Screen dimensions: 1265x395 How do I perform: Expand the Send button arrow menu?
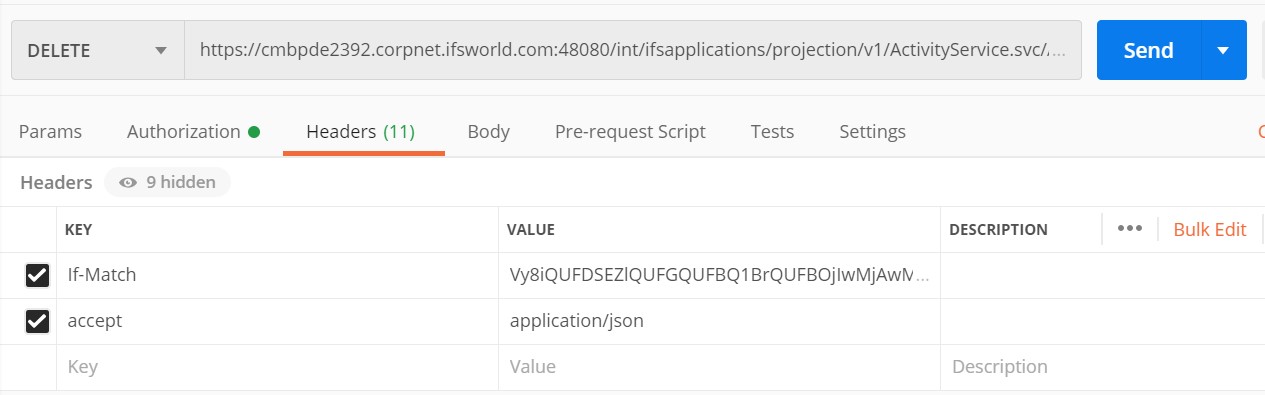coord(1223,50)
